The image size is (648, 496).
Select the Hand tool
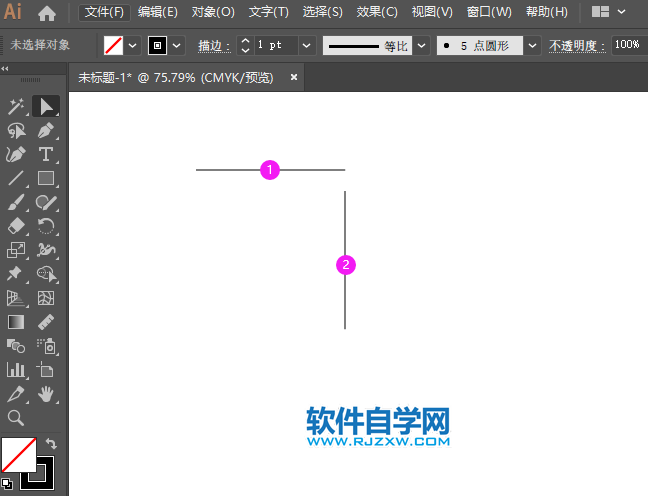click(46, 393)
